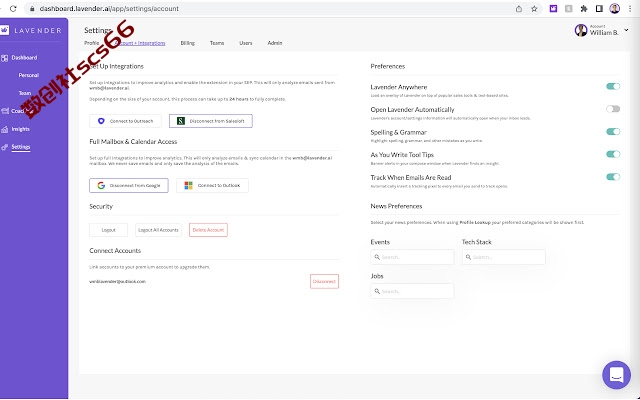The image size is (640, 400).
Task: Click the Settings link icon in the sidebar
Action: [x=4, y=147]
